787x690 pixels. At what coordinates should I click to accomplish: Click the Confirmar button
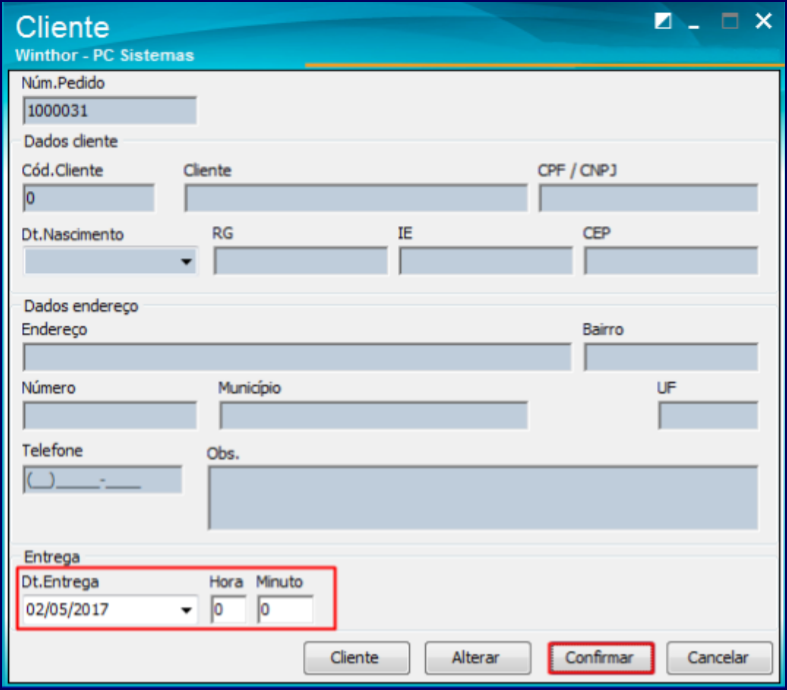pos(601,657)
